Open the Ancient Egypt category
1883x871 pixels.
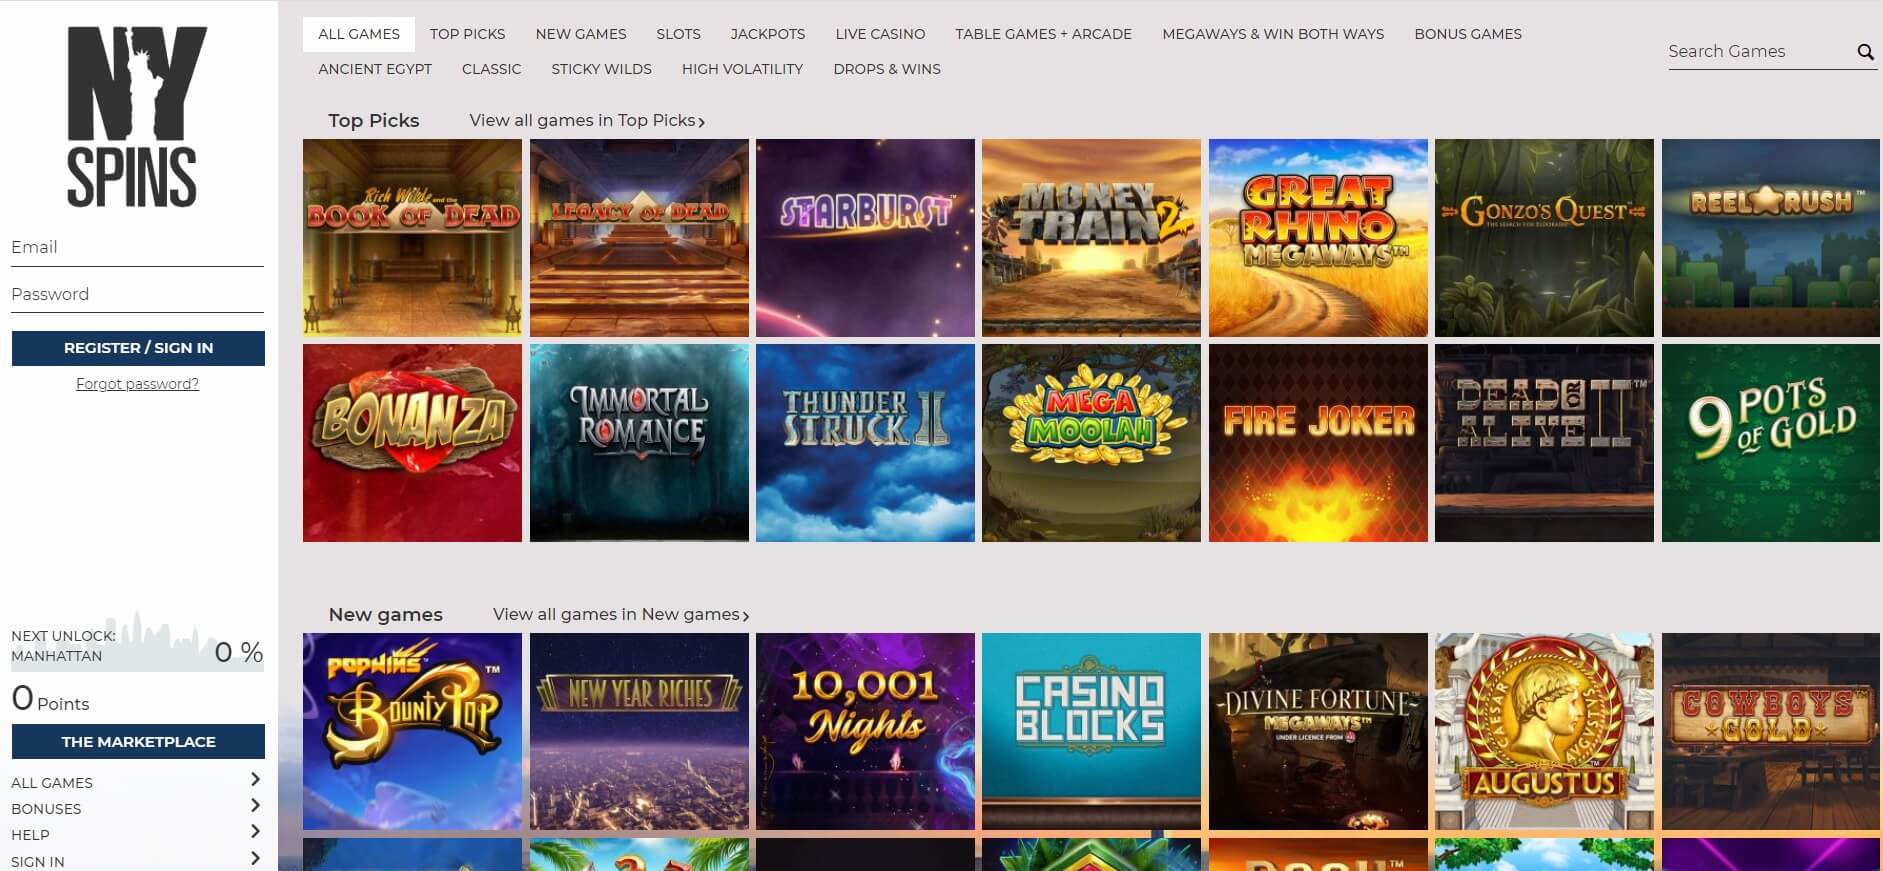coord(375,69)
